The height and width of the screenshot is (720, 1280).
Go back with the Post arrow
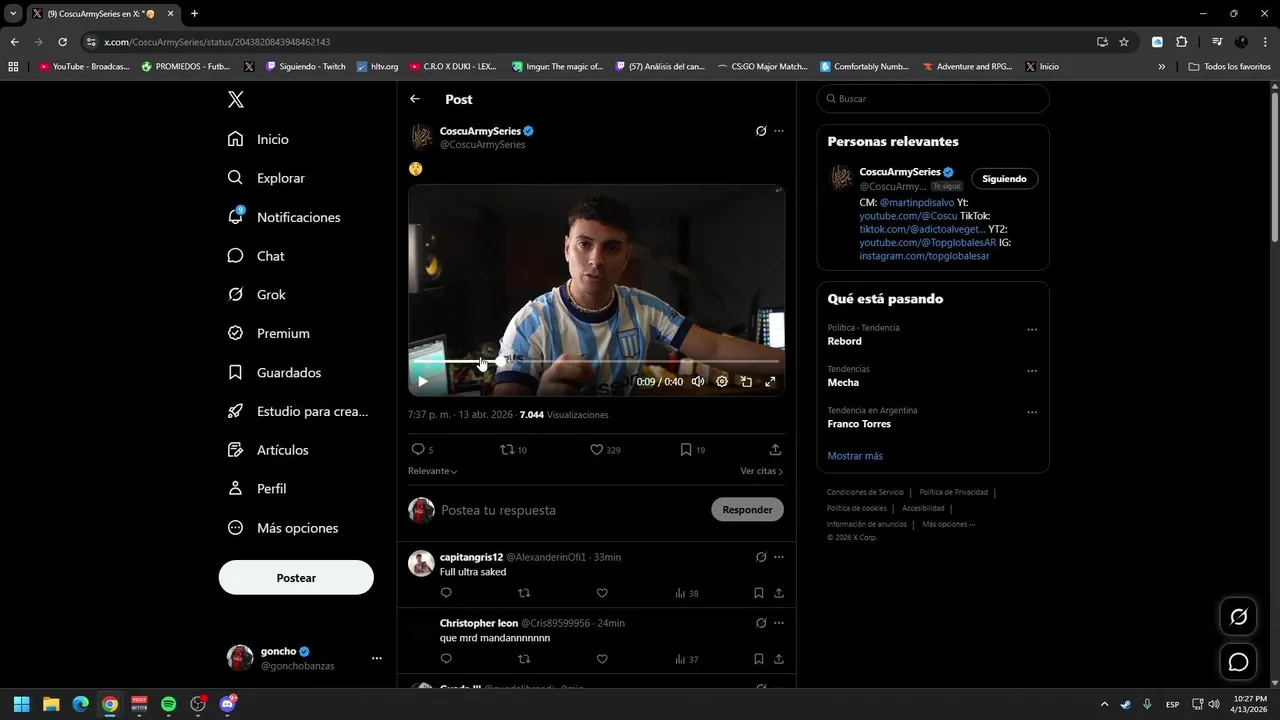(415, 99)
